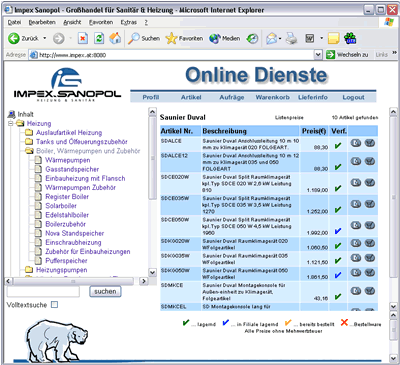Screen dimensions: 400x365
Task: Expand the Links toolbar chevron
Action: [x=395, y=53]
